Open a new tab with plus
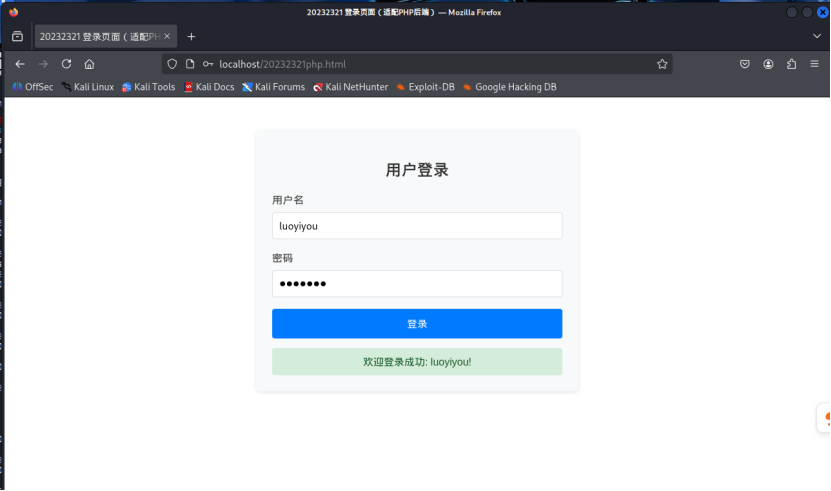The width and height of the screenshot is (831, 491). pyautogui.click(x=191, y=37)
